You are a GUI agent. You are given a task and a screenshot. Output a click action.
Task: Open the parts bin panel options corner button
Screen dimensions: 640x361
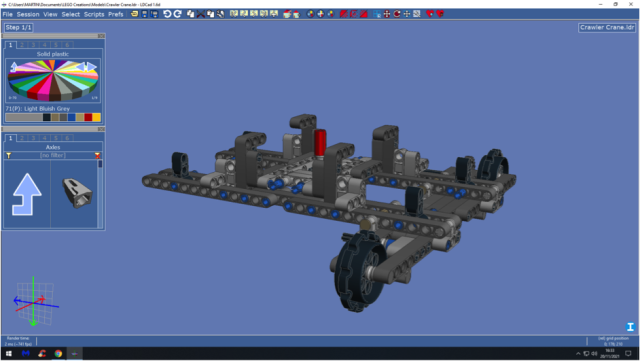point(101,129)
